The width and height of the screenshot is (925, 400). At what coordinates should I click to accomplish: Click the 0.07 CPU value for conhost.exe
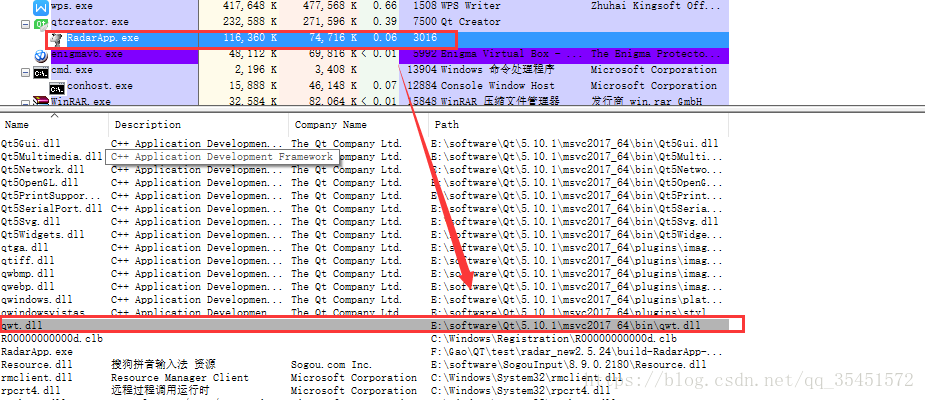click(385, 86)
